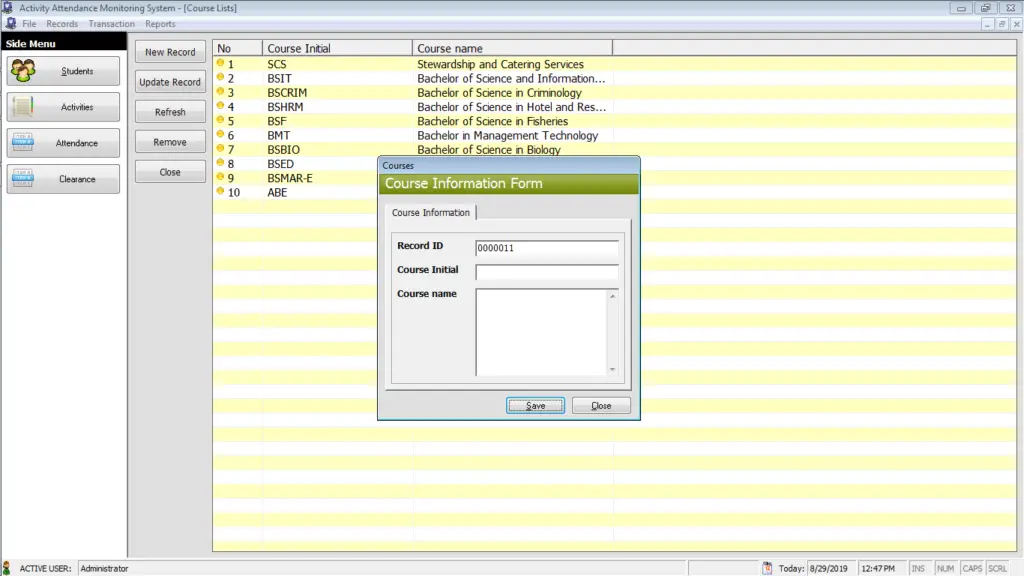This screenshot has height=576, width=1024.
Task: Save the course information form
Action: coord(535,405)
